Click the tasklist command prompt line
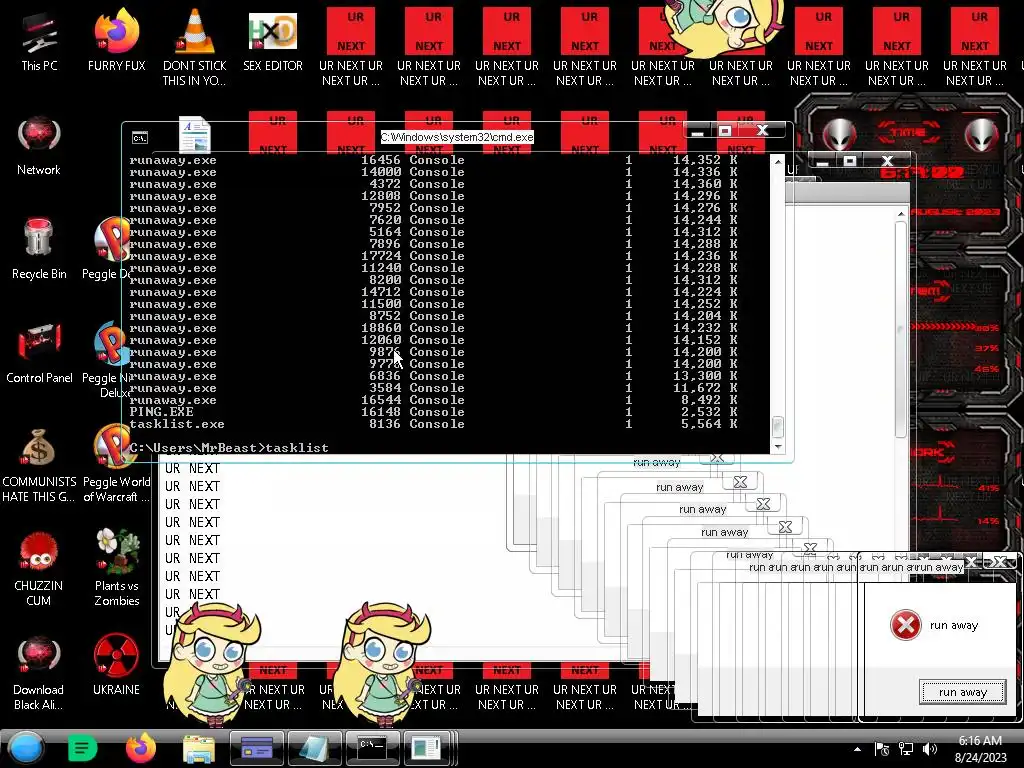 click(x=229, y=448)
